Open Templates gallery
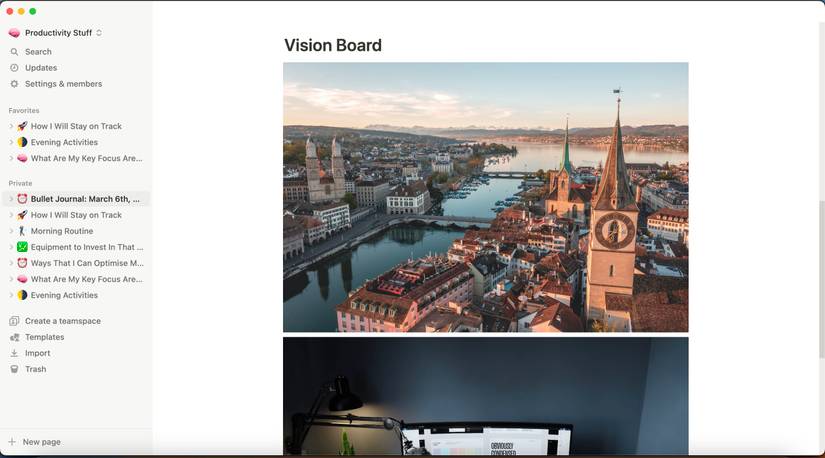Viewport: 825px width, 458px height. [45, 337]
